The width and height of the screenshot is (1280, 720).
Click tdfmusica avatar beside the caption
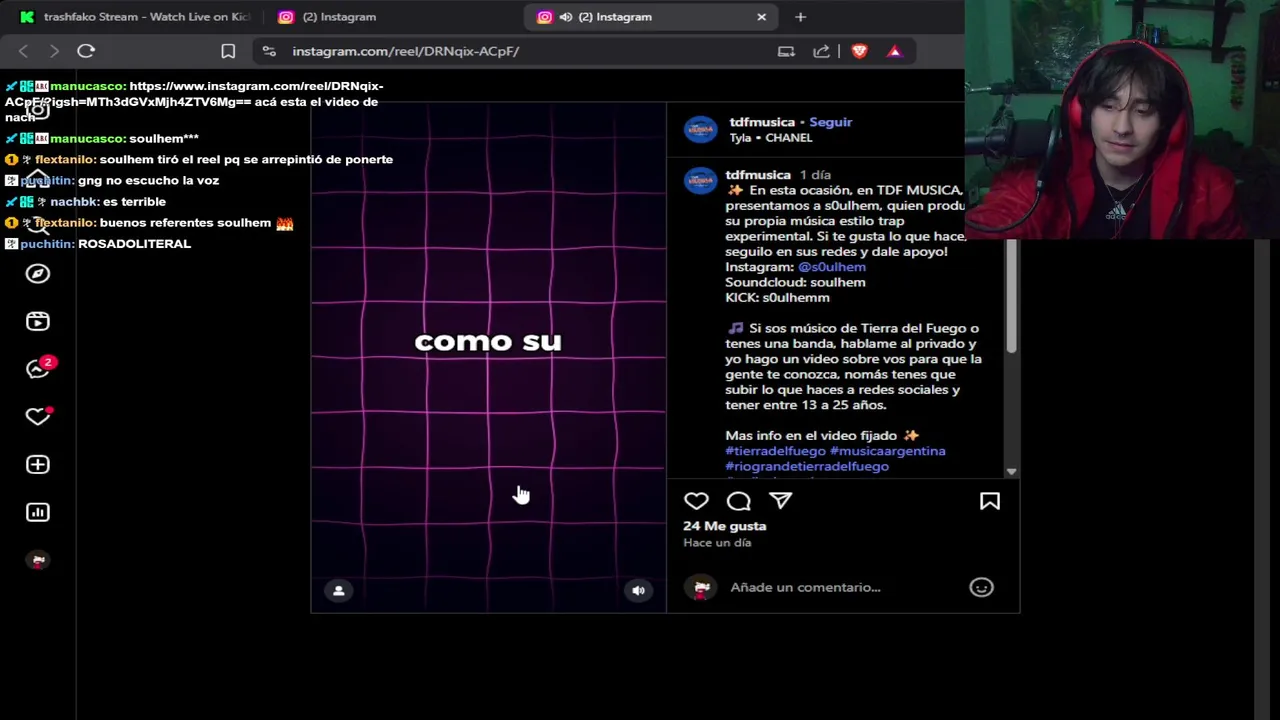click(x=700, y=181)
